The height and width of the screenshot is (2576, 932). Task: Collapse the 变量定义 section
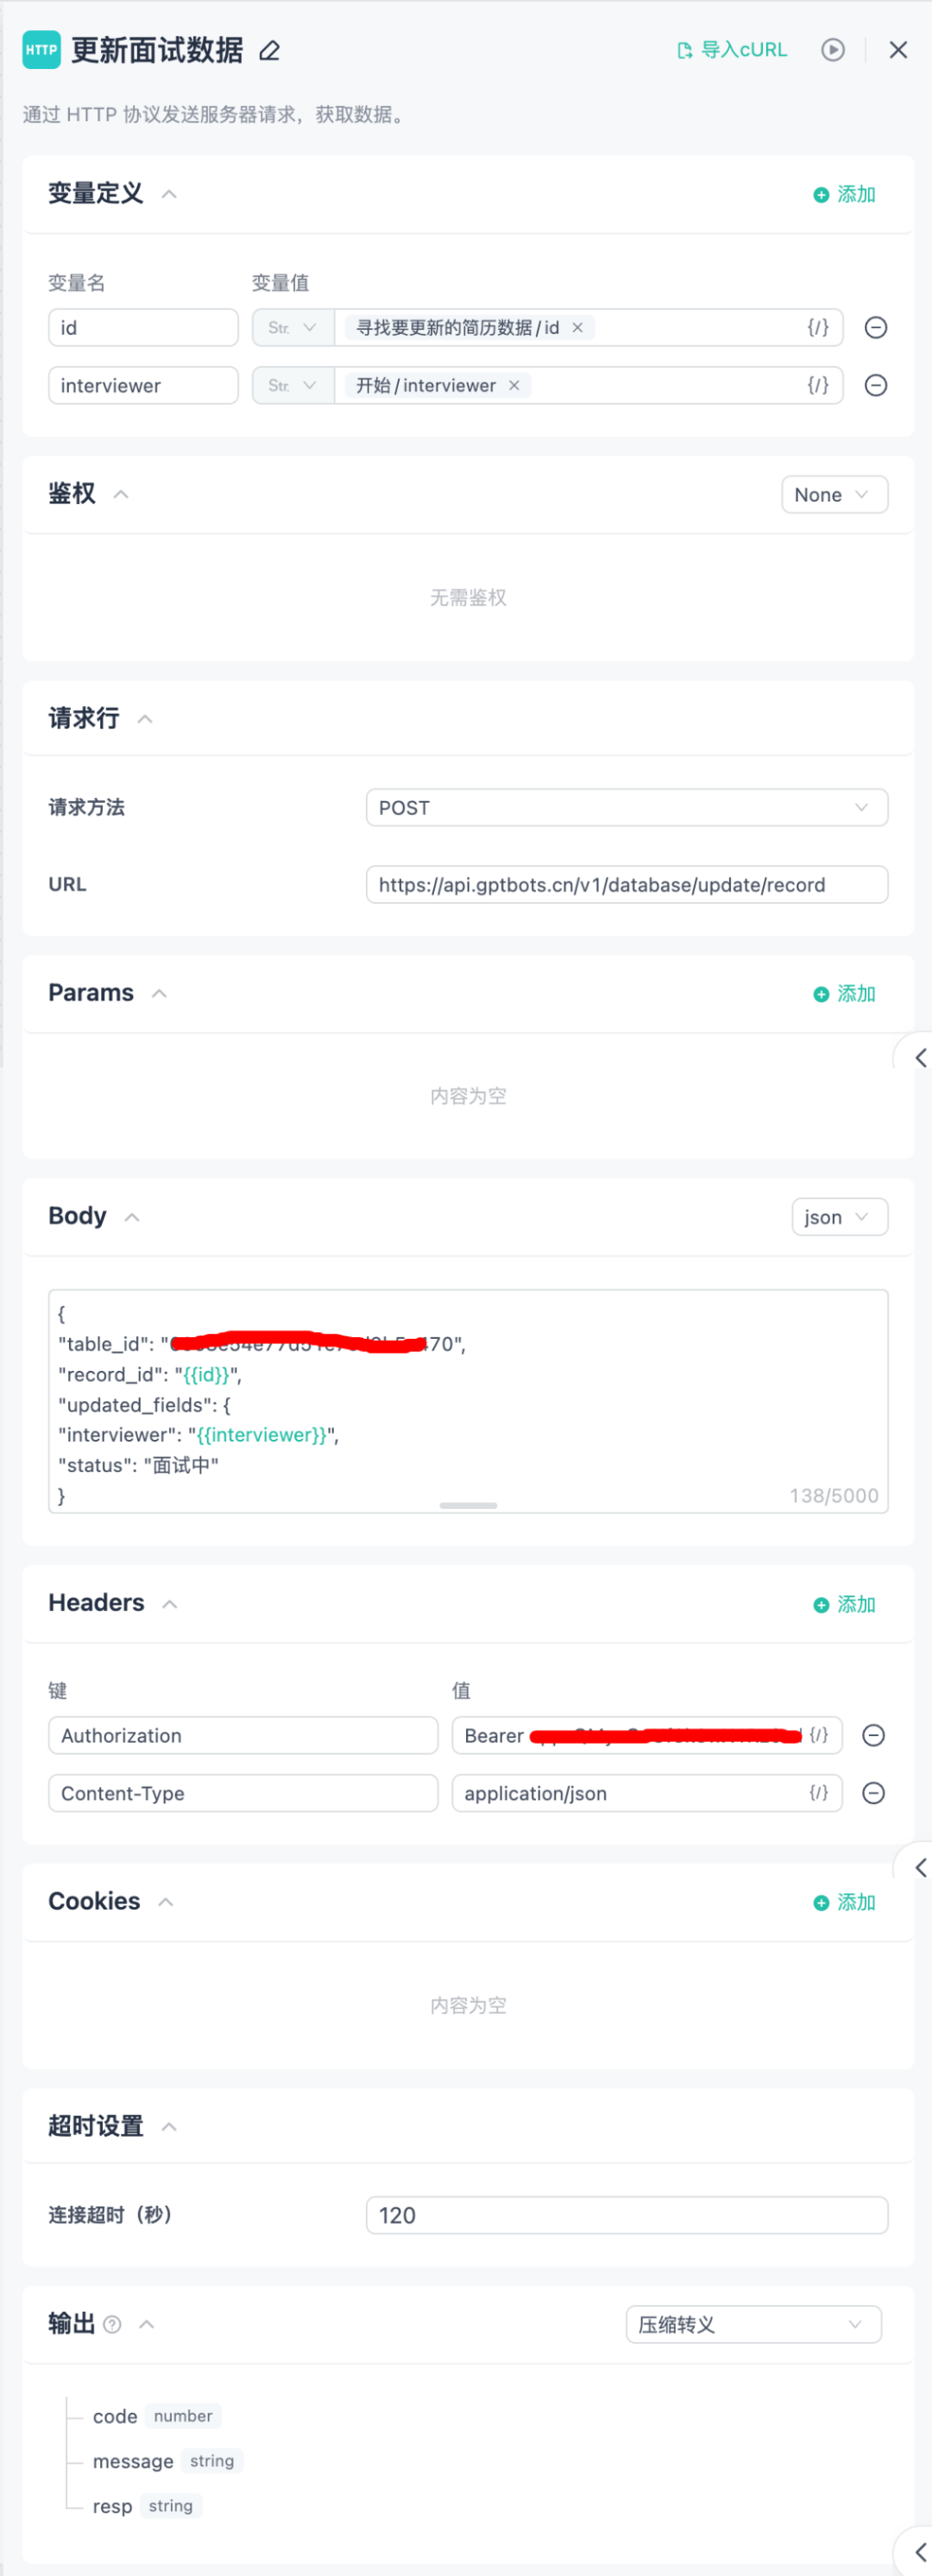click(169, 194)
